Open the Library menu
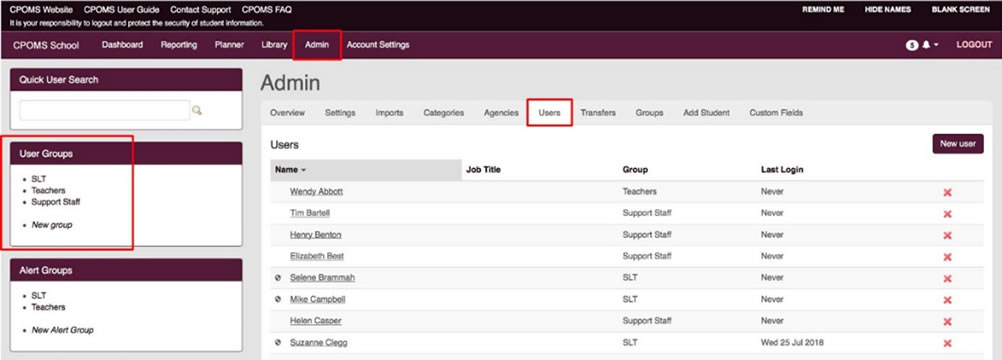This screenshot has width=1002, height=360. click(274, 45)
